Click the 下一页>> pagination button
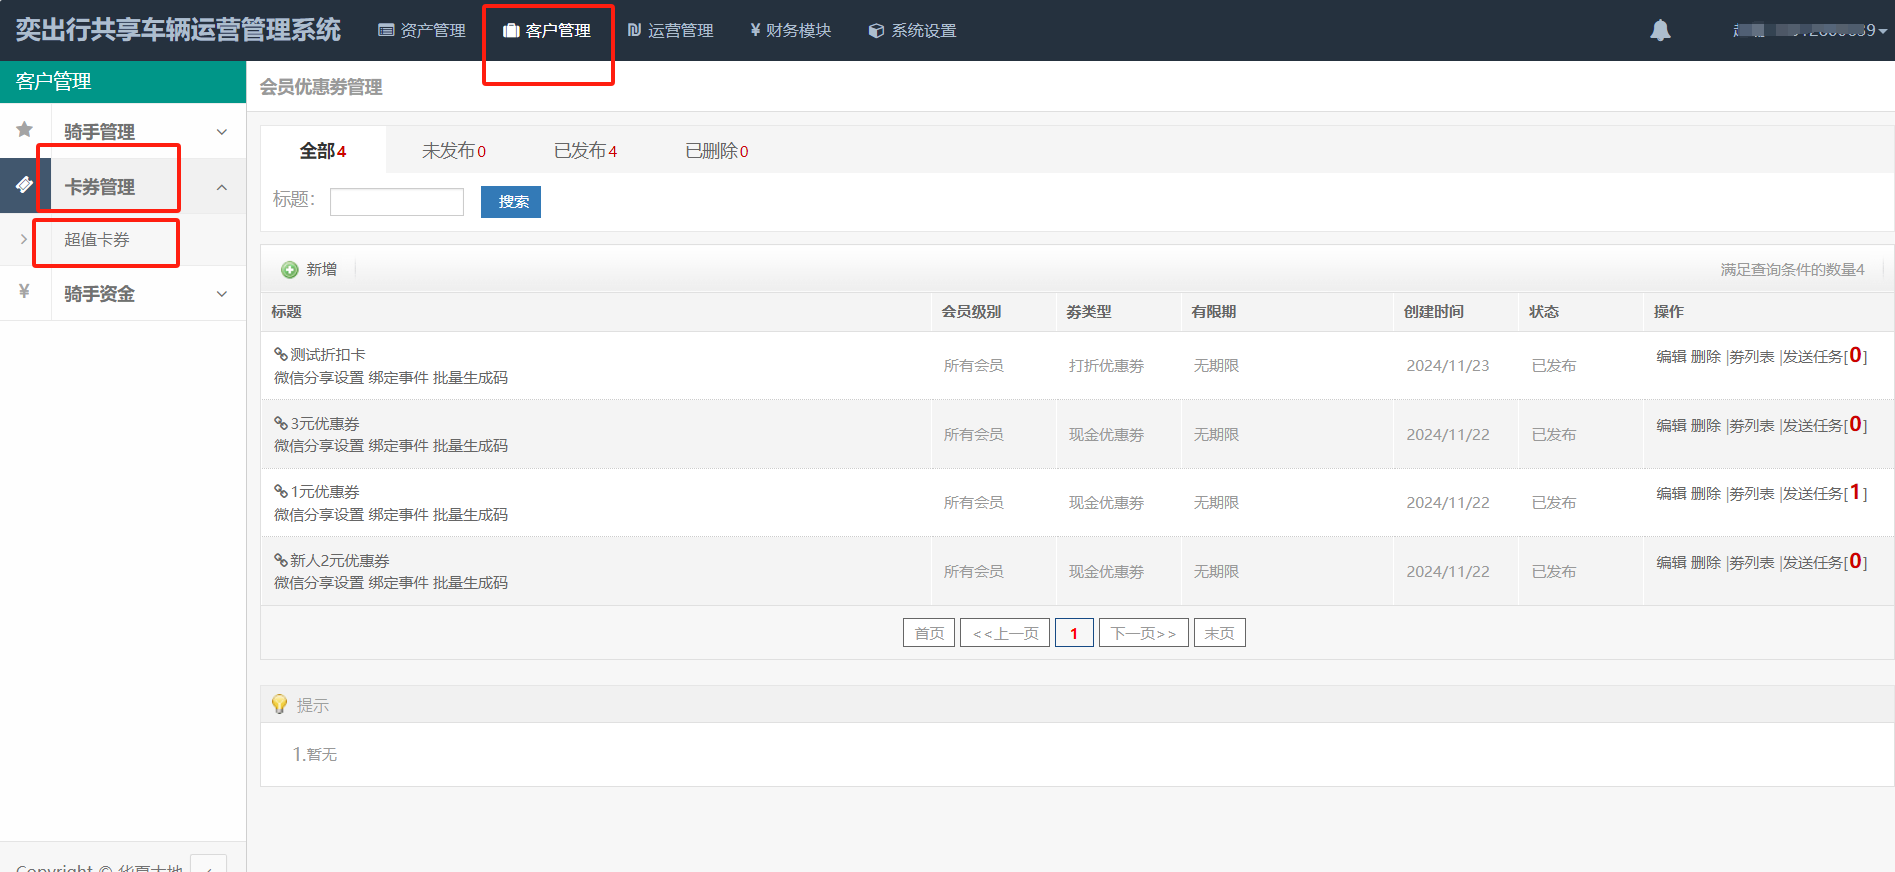 [1144, 633]
